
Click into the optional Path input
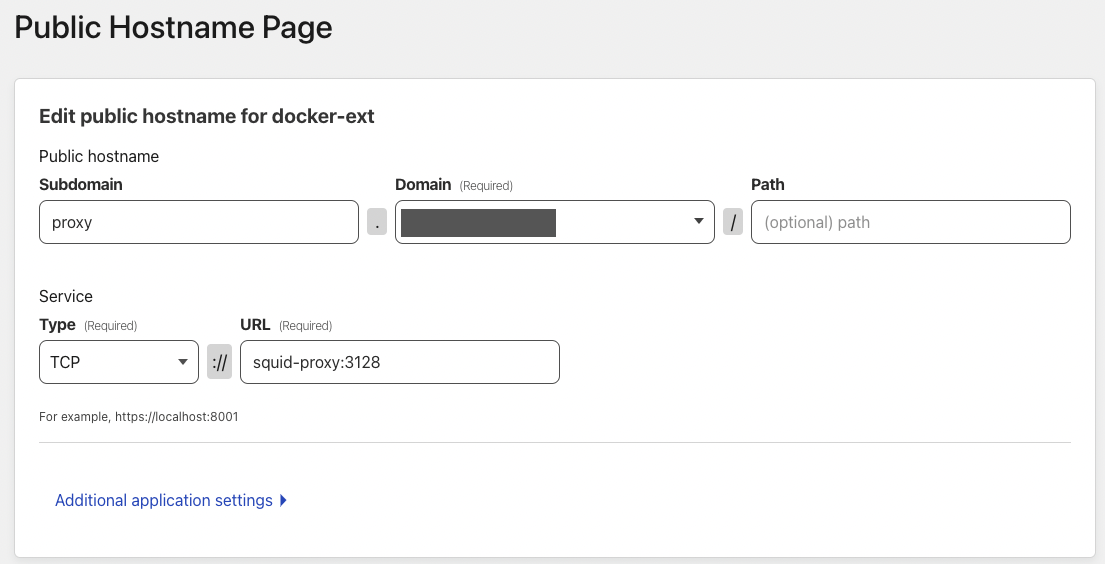click(910, 223)
